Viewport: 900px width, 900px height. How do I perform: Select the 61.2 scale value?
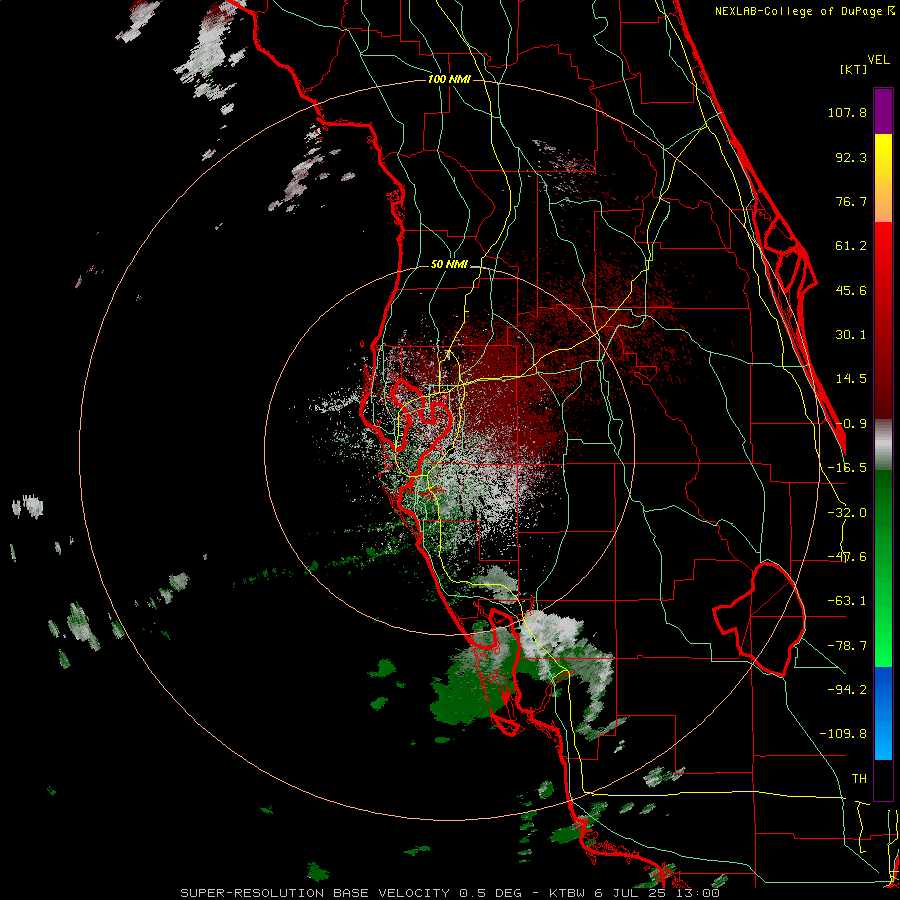point(851,246)
